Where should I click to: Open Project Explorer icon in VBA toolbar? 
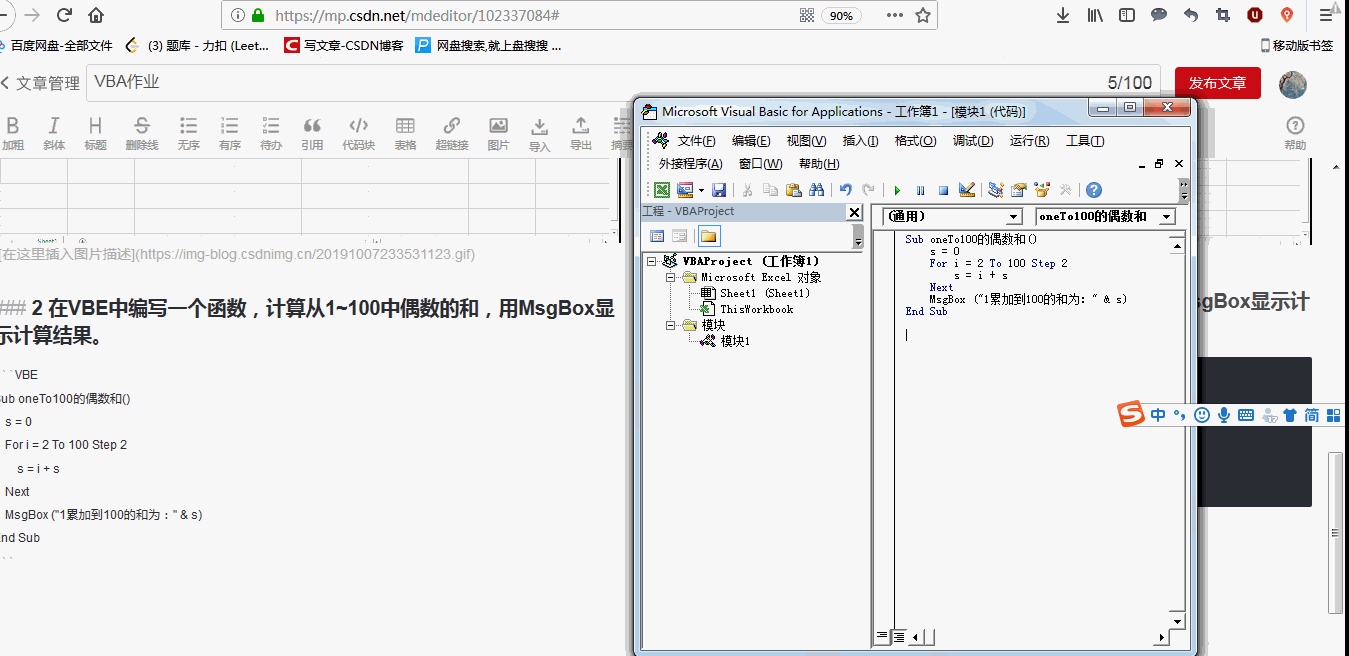(996, 190)
